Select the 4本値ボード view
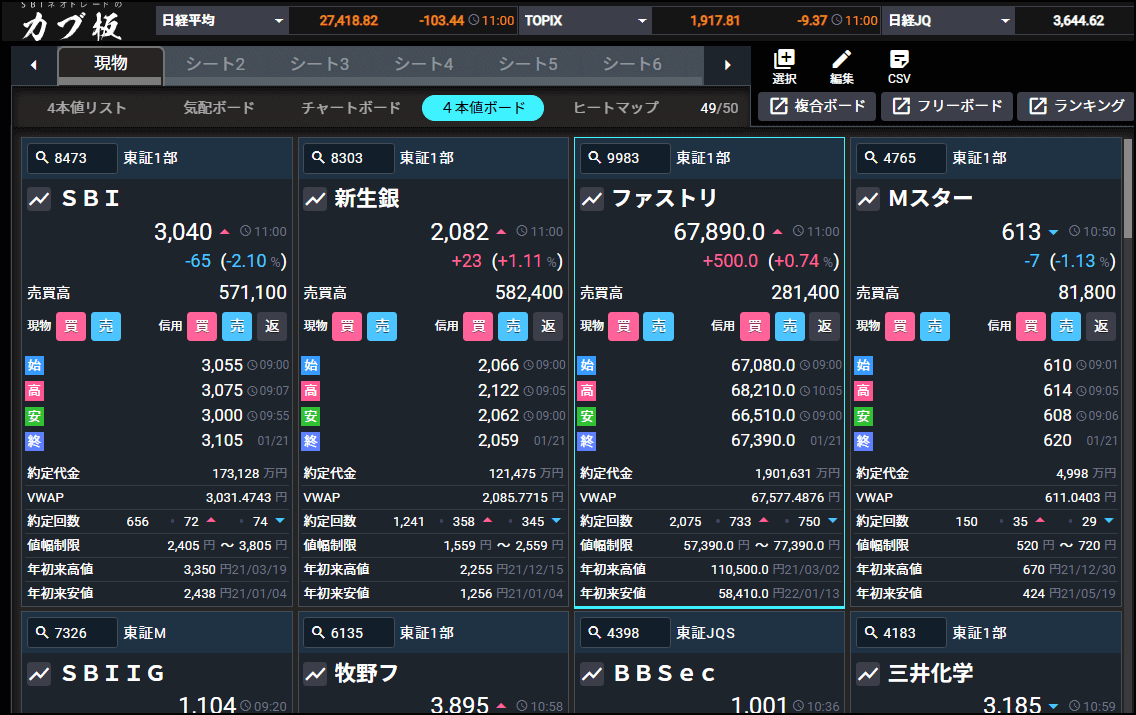Viewport: 1136px width, 715px height. (x=483, y=108)
